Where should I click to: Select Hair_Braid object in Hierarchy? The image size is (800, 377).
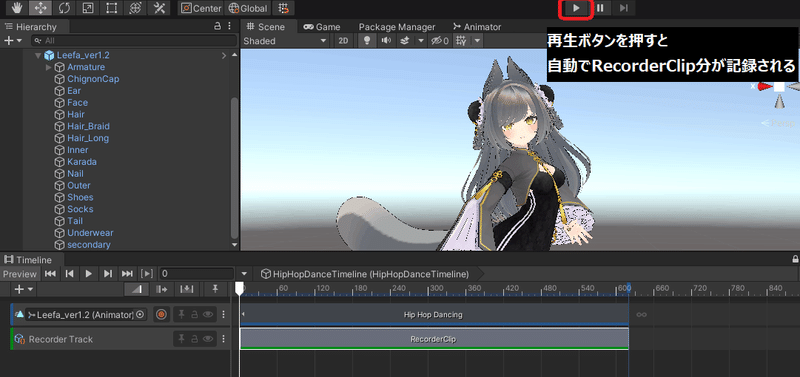[x=88, y=126]
